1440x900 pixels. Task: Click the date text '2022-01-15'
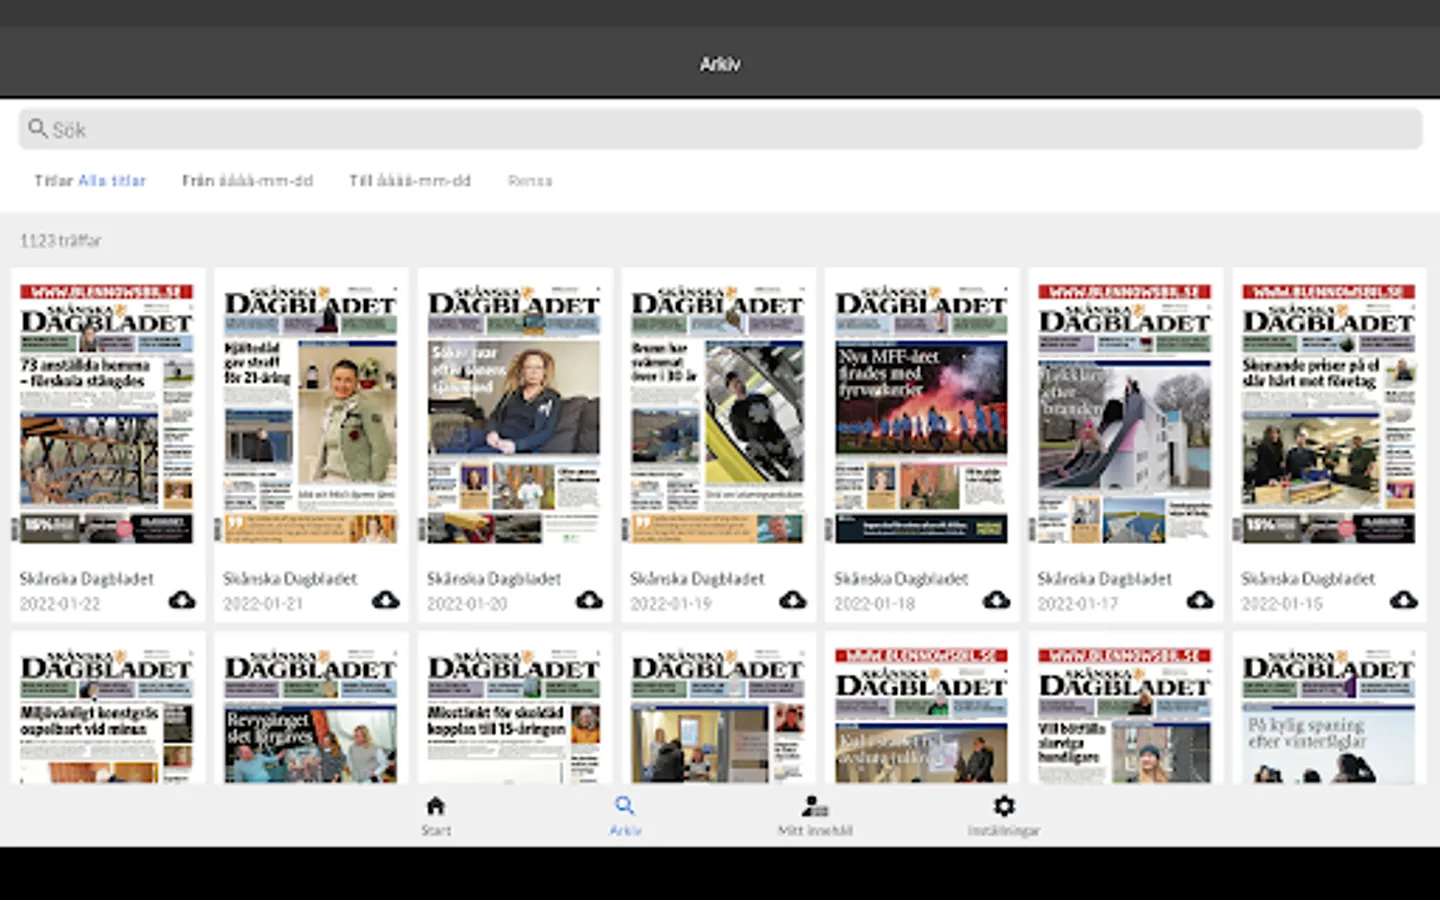tap(1281, 604)
